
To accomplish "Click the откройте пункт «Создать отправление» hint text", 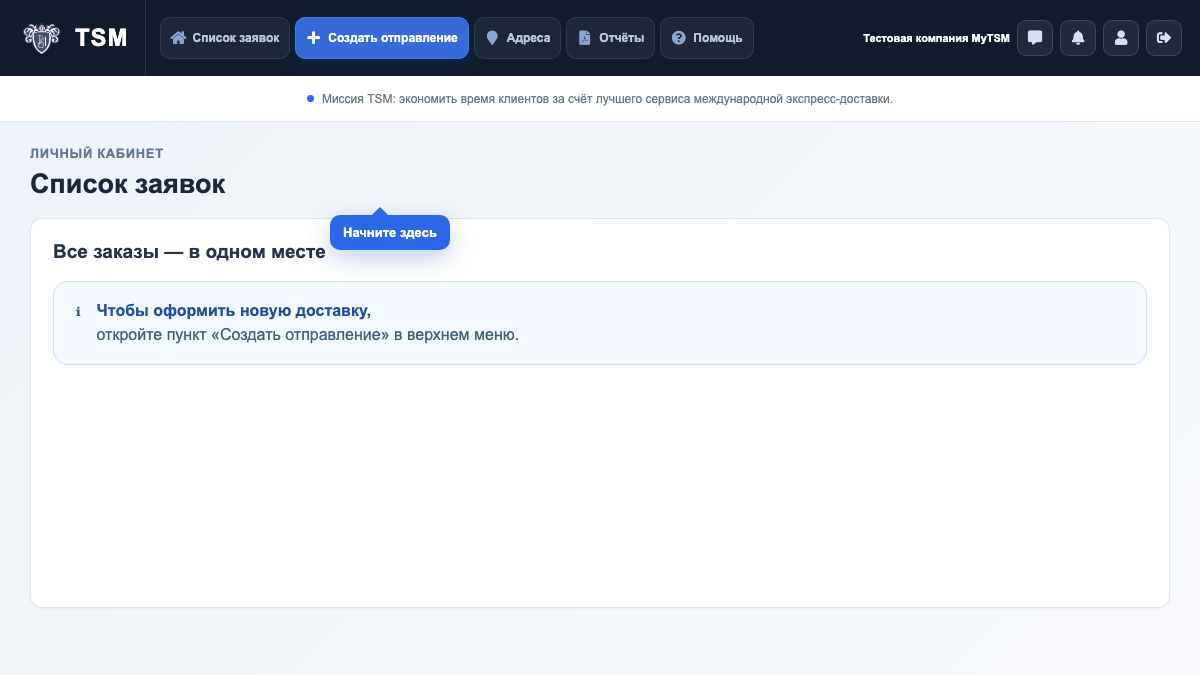I will tap(308, 335).
